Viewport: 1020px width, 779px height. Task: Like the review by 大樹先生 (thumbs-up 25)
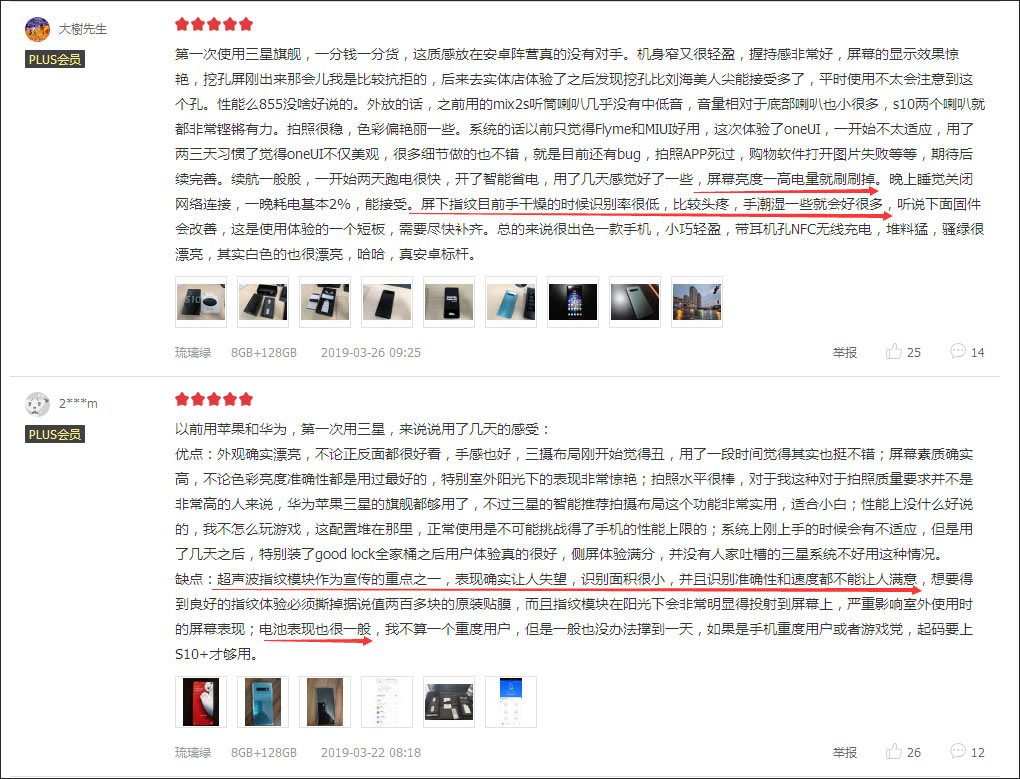[x=903, y=352]
